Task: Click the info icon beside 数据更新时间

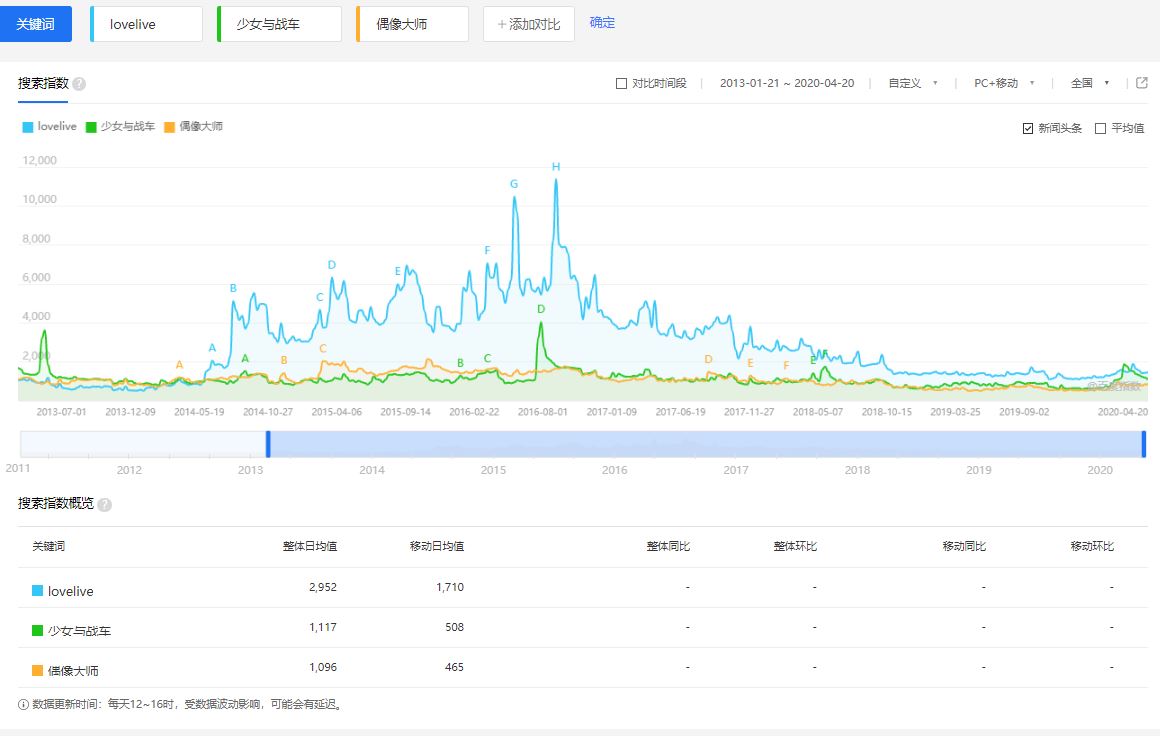Action: tap(23, 704)
